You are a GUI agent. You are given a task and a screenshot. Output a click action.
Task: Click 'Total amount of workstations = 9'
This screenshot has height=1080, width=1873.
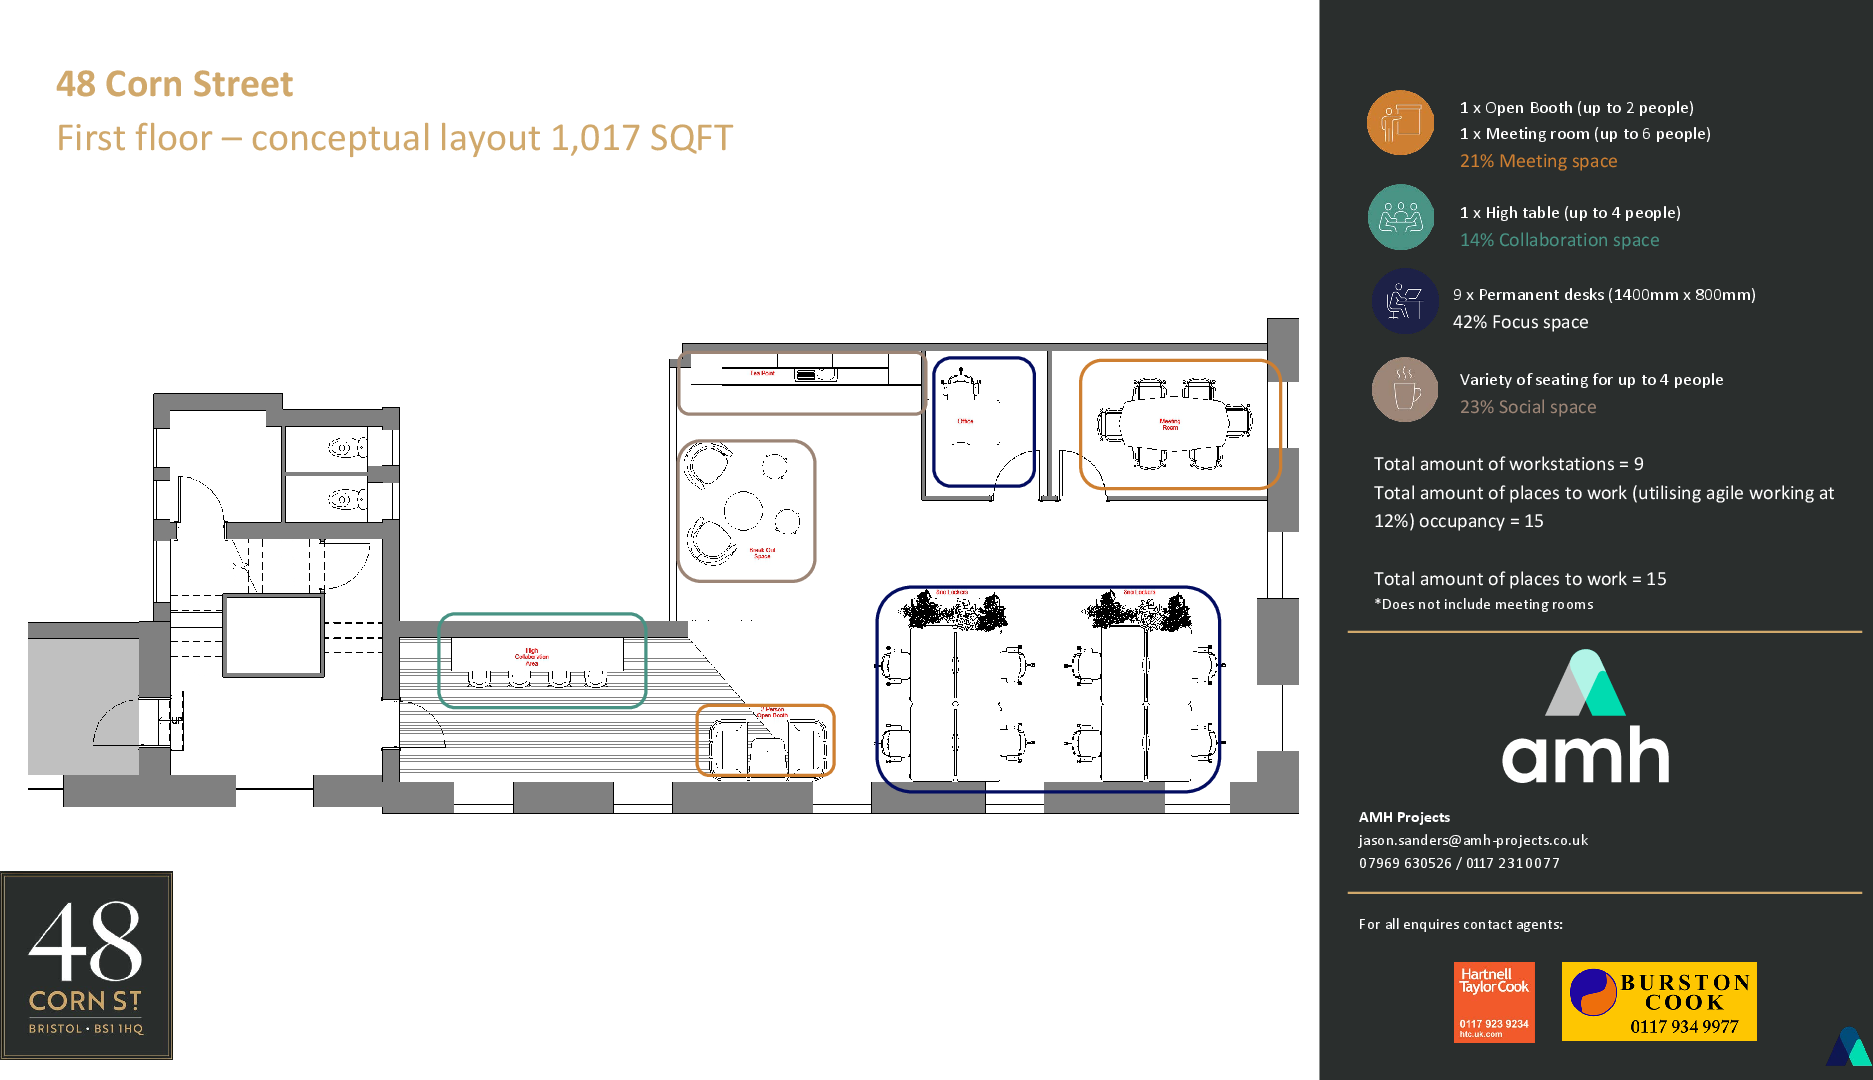click(x=1508, y=464)
